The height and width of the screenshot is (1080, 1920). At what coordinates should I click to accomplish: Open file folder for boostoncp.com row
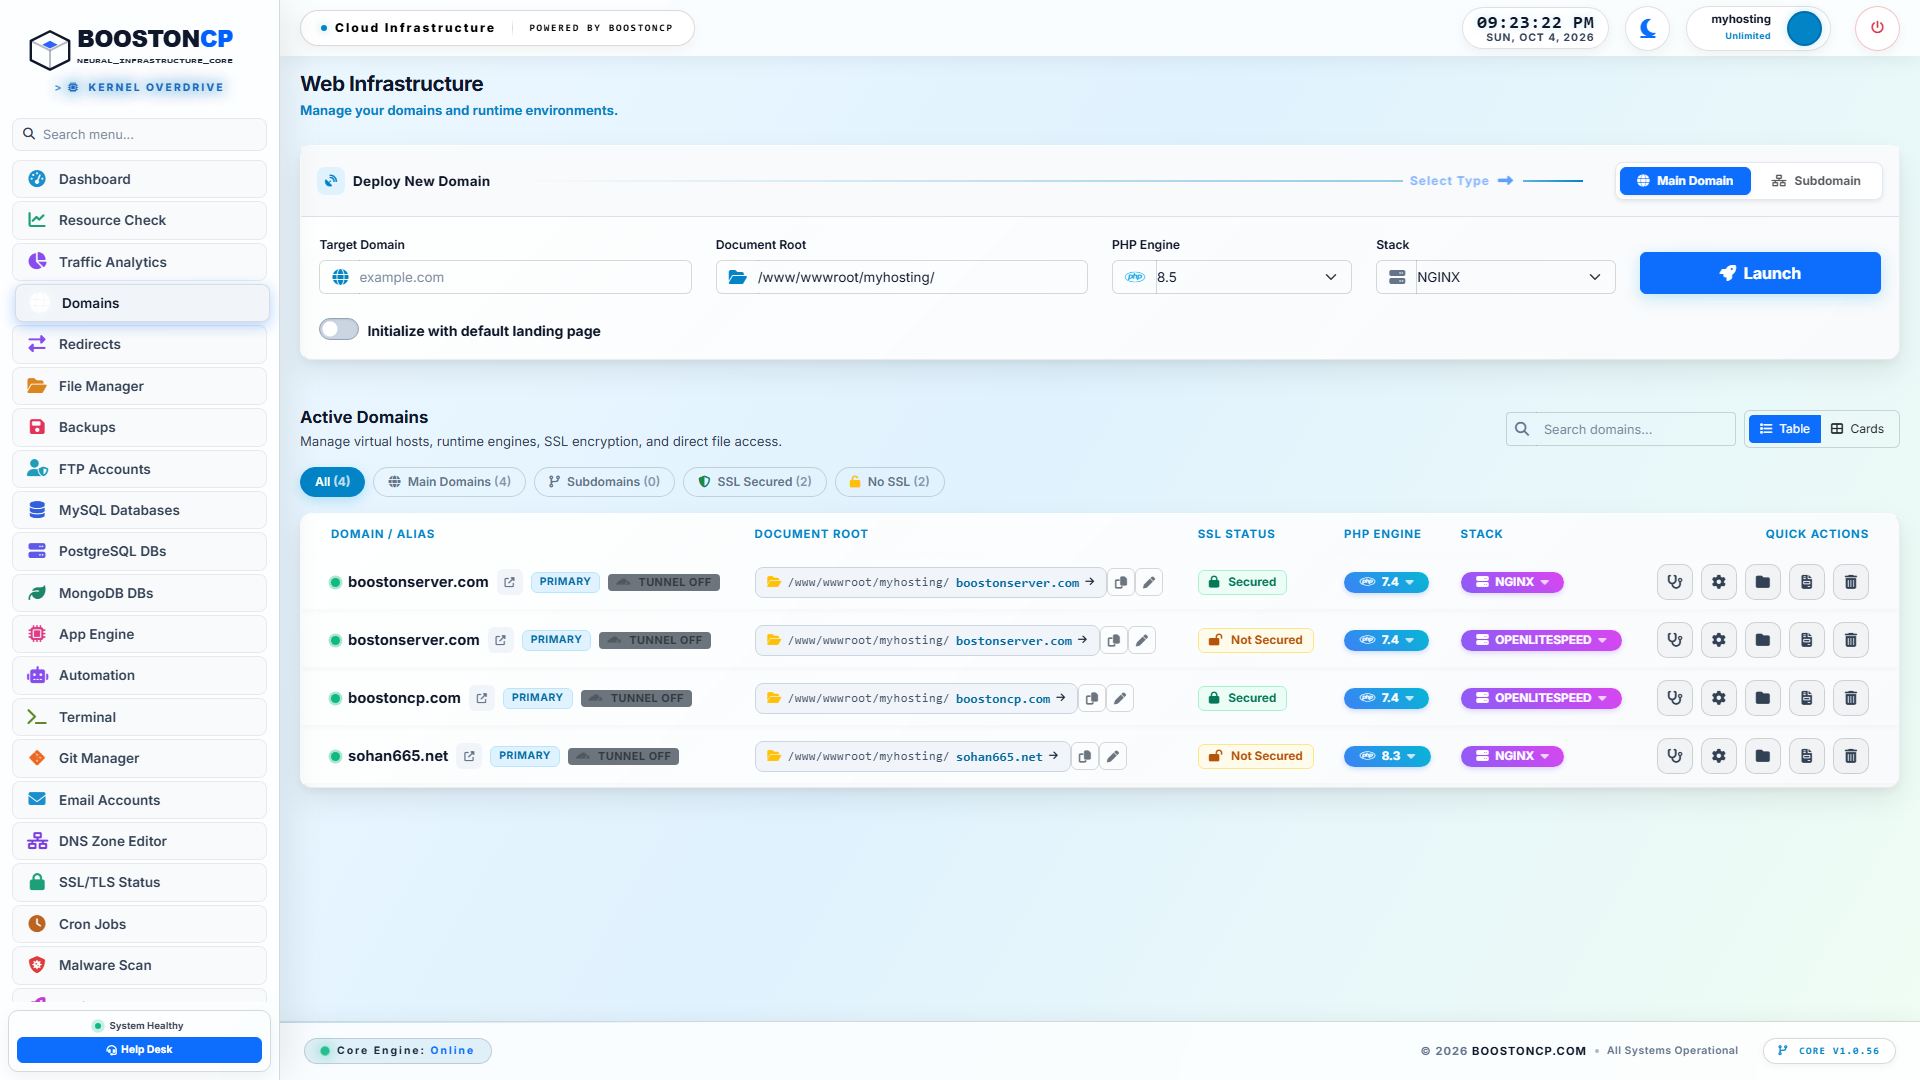(x=1763, y=698)
